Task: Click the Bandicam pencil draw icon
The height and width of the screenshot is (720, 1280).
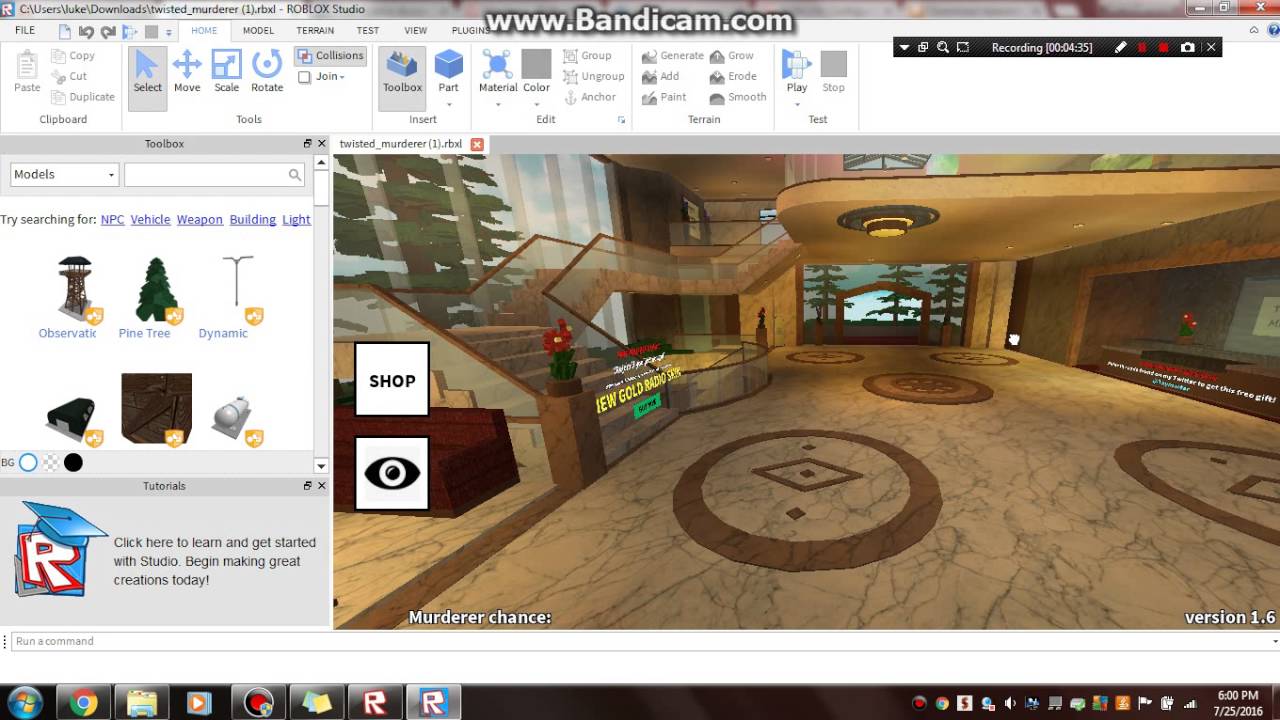Action: coord(1120,47)
